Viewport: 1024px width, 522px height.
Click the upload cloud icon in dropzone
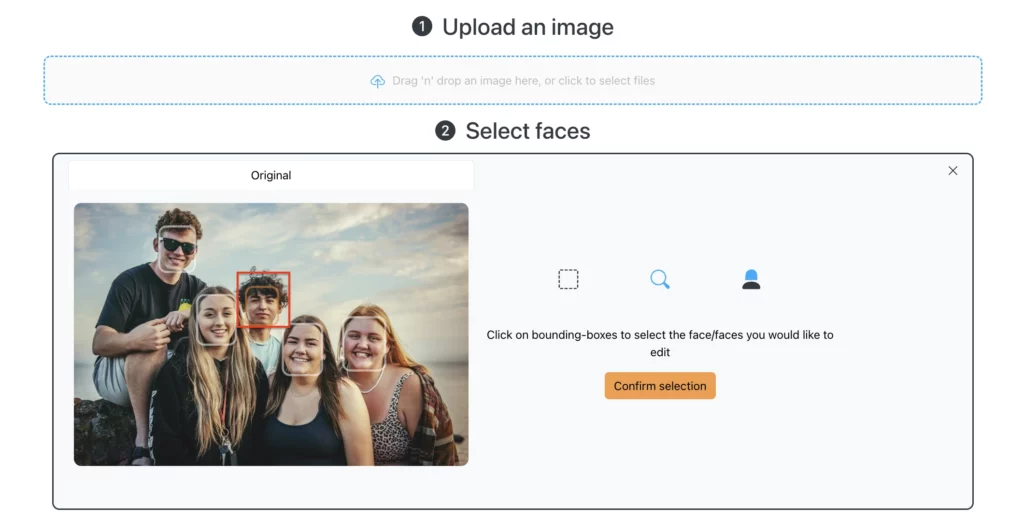[377, 81]
